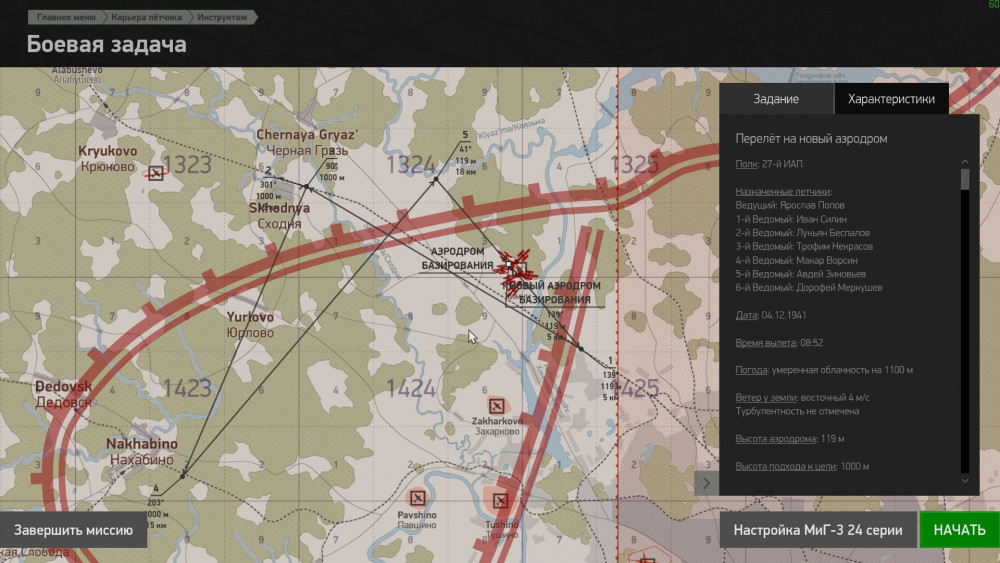The width and height of the screenshot is (1000, 563).
Task: Go to the Карьера лётчика breadcrumb
Action: pyautogui.click(x=147, y=17)
